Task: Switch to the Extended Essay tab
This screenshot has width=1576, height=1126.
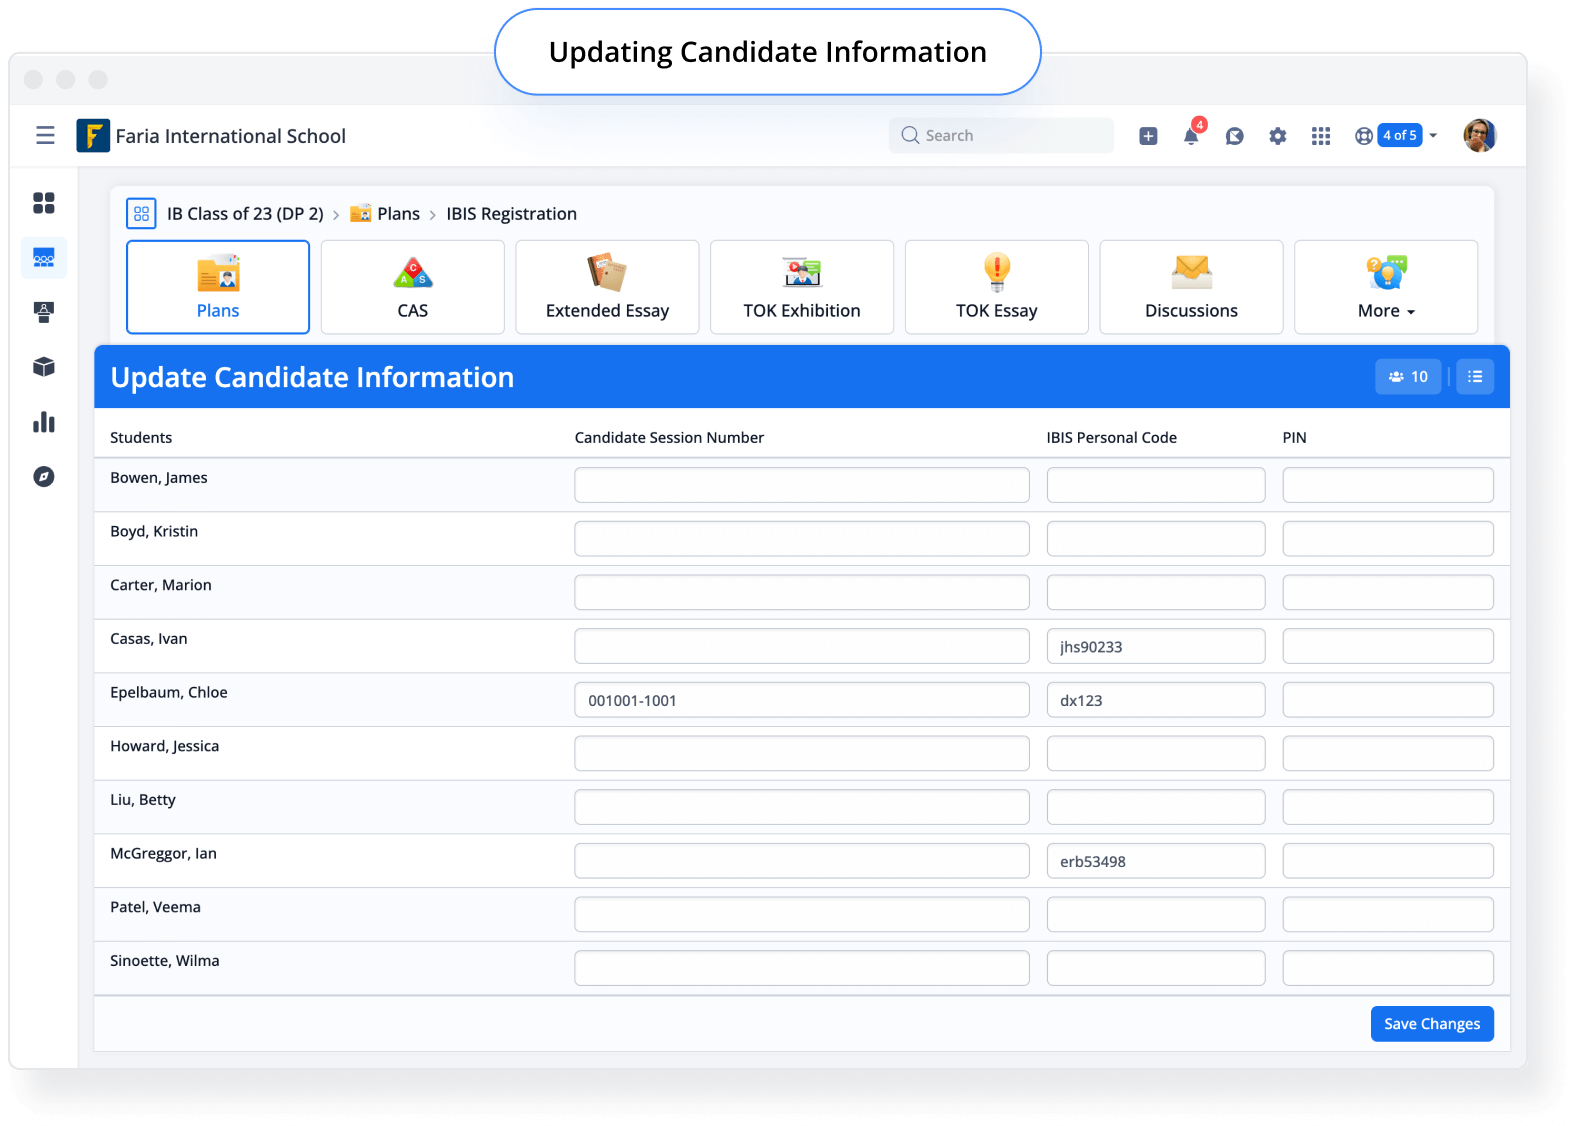Action: (607, 287)
